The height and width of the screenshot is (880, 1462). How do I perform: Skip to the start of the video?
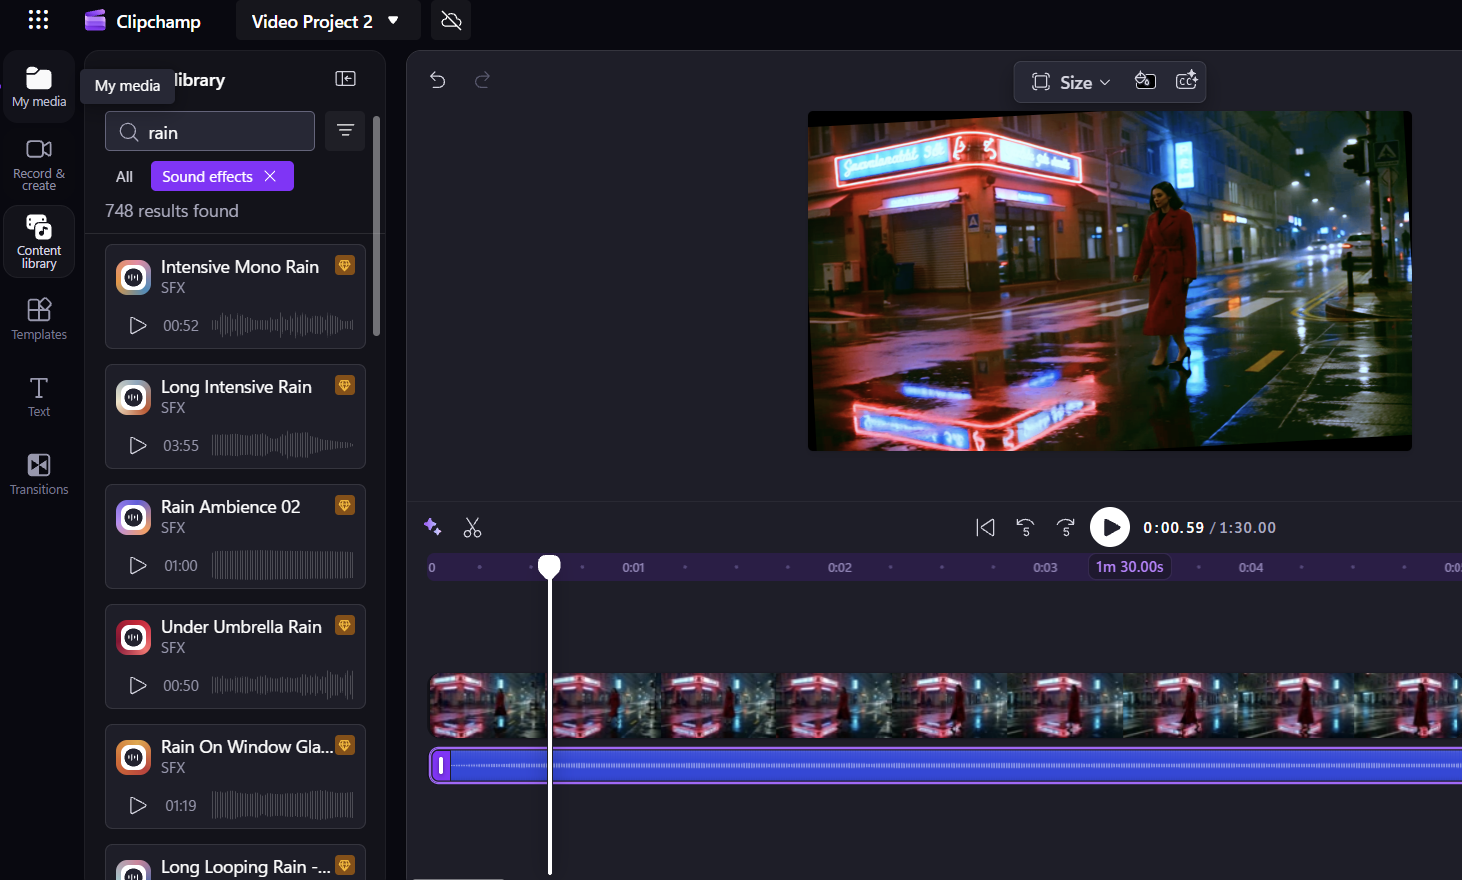[985, 527]
